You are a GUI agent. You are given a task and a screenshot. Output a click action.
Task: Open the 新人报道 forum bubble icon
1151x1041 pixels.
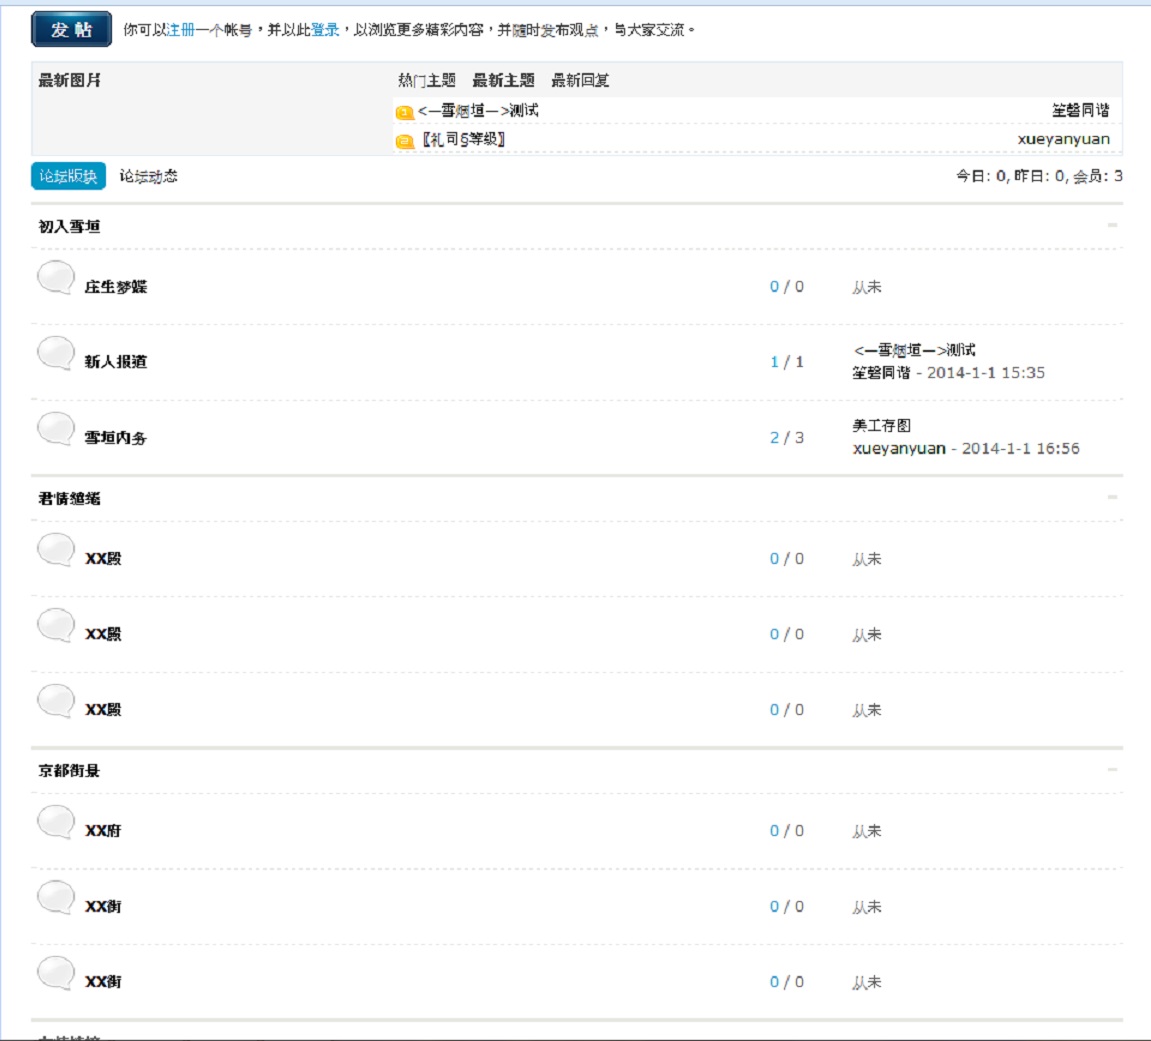coord(56,353)
